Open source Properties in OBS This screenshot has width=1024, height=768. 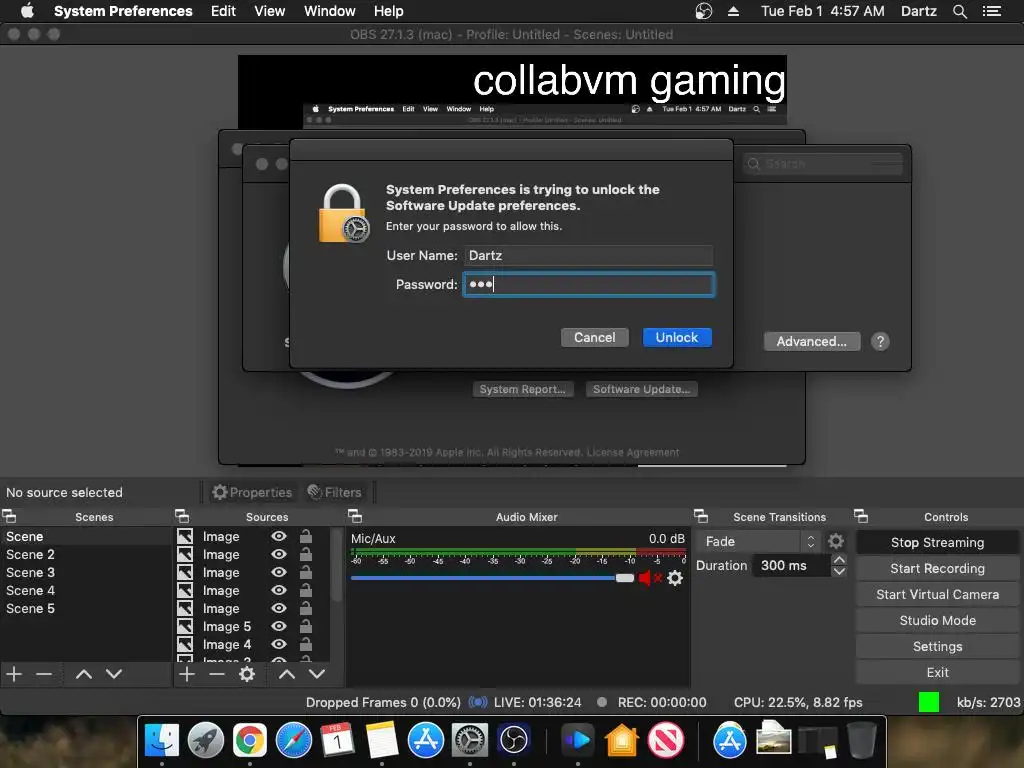click(252, 492)
